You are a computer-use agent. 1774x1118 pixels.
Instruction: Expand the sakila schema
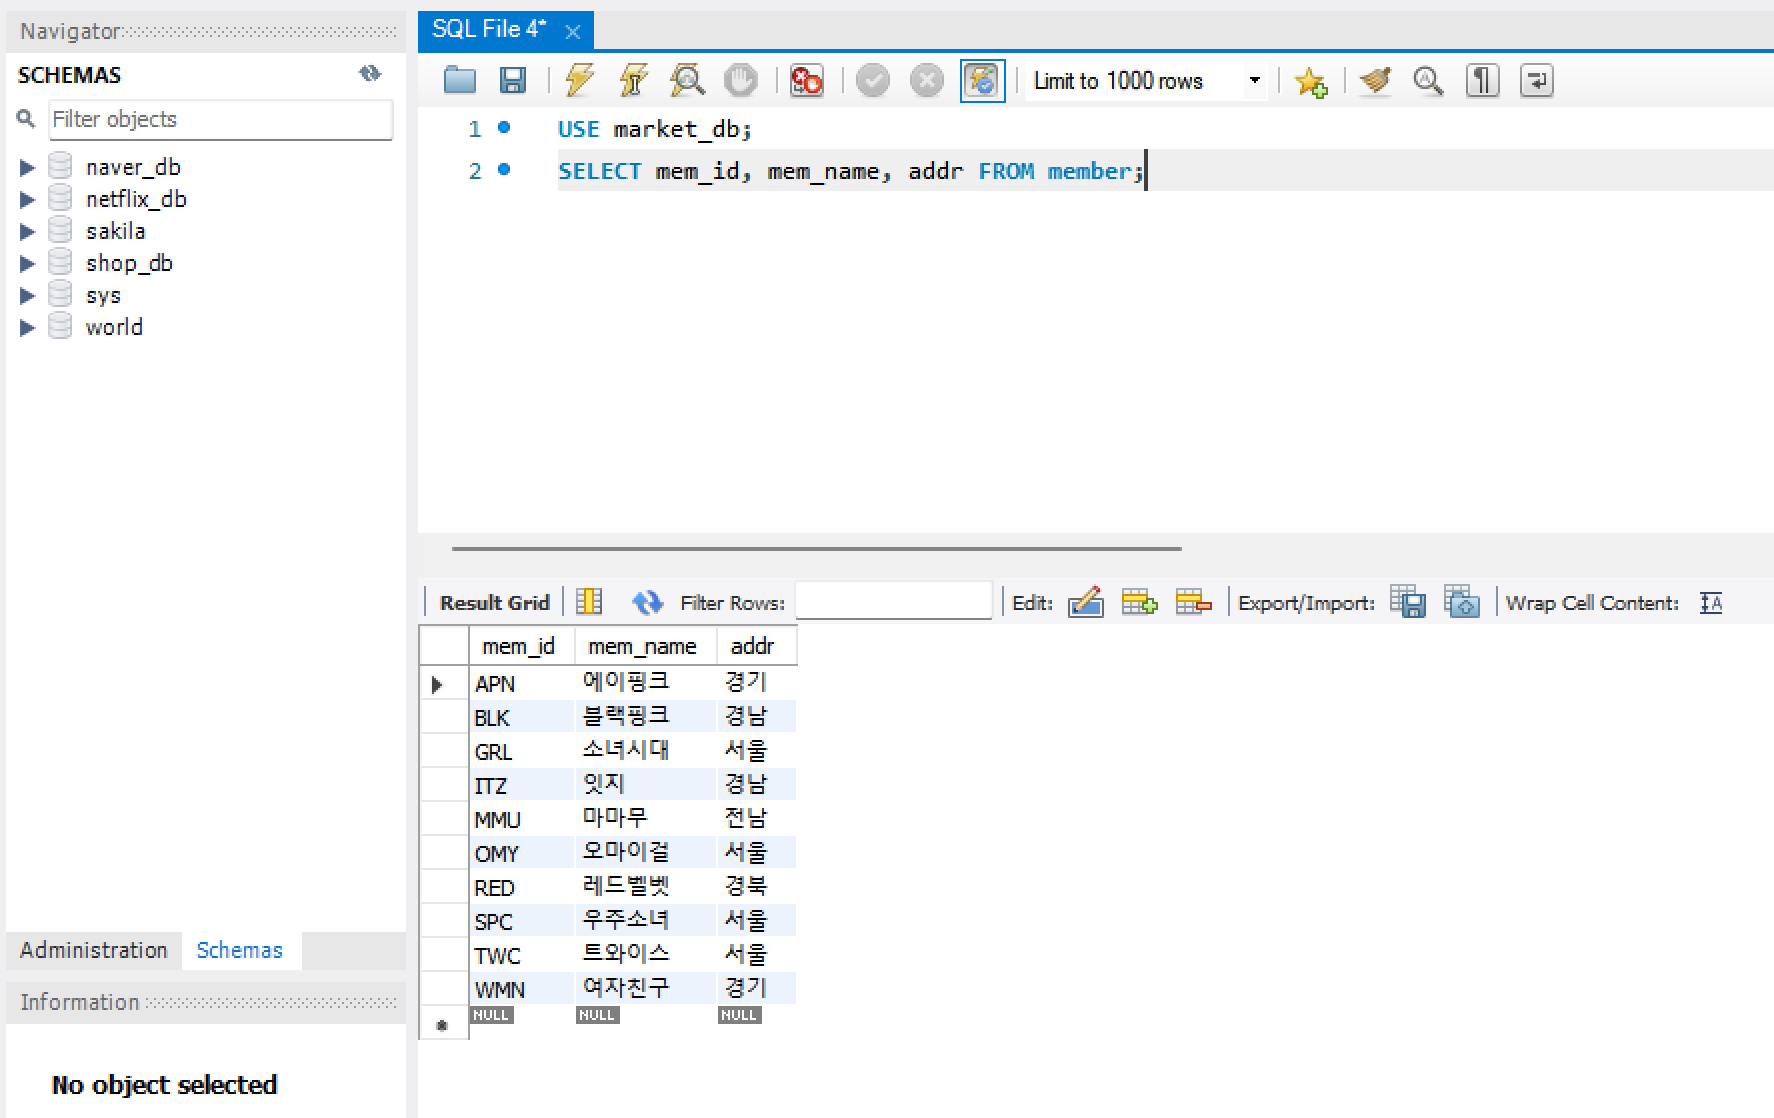coord(27,230)
